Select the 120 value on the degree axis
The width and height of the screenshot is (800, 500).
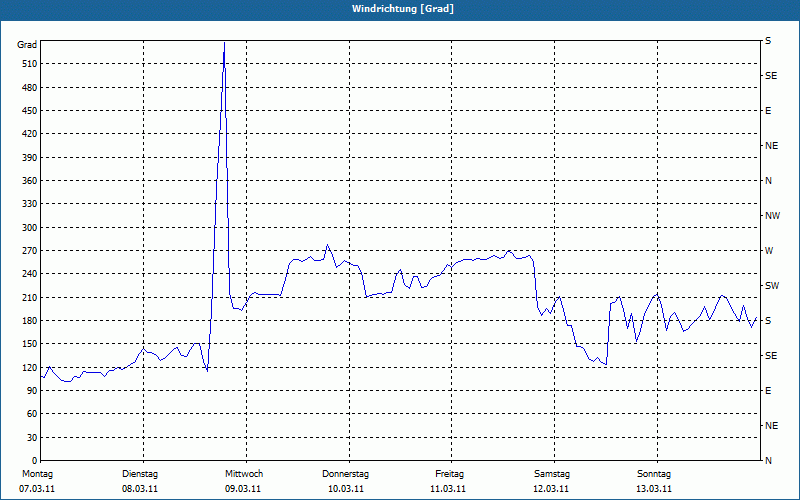[30, 367]
